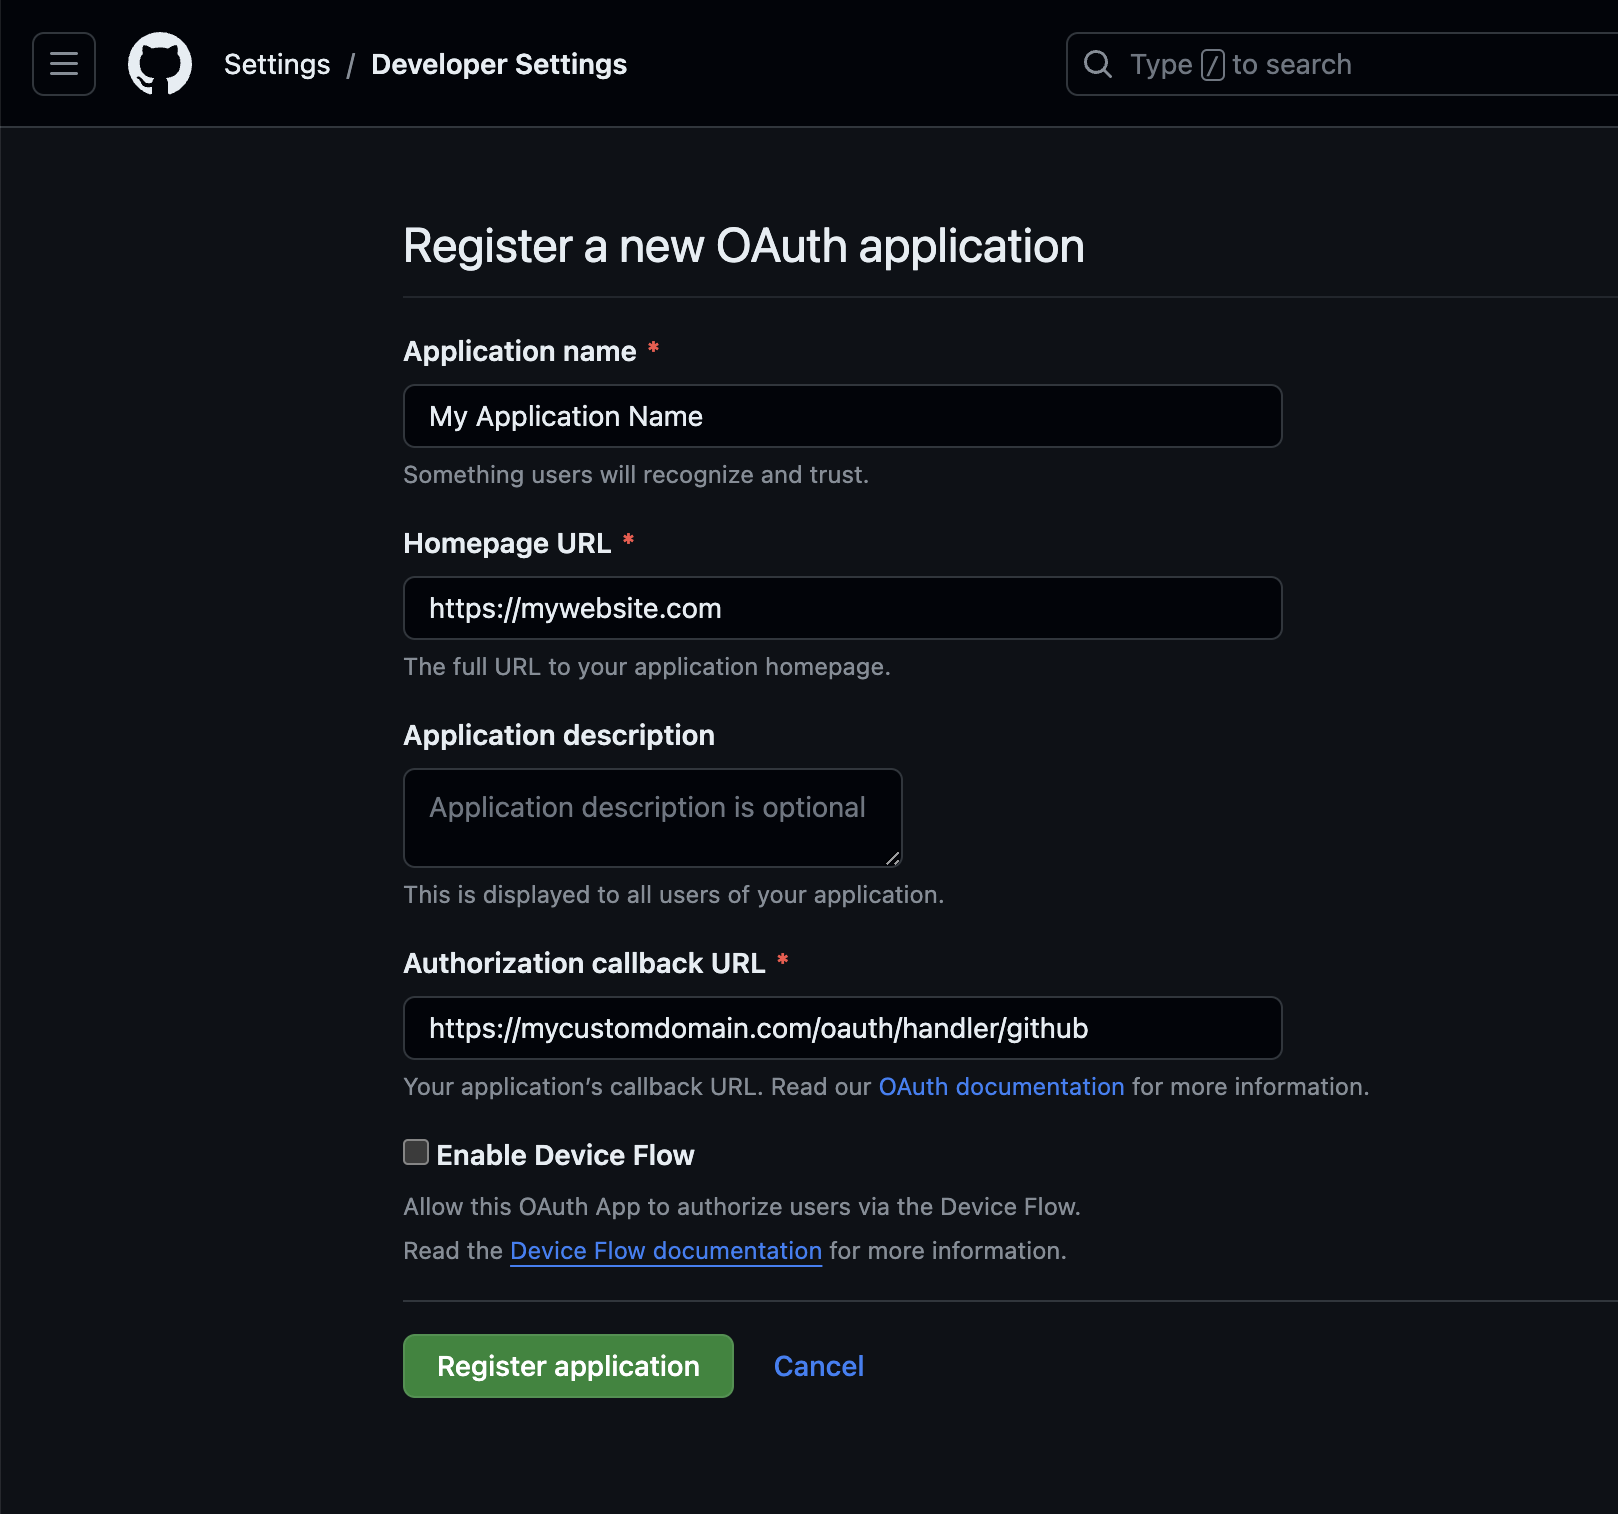Click the Register application button
Viewport: 1618px width, 1514px height.
567,1365
